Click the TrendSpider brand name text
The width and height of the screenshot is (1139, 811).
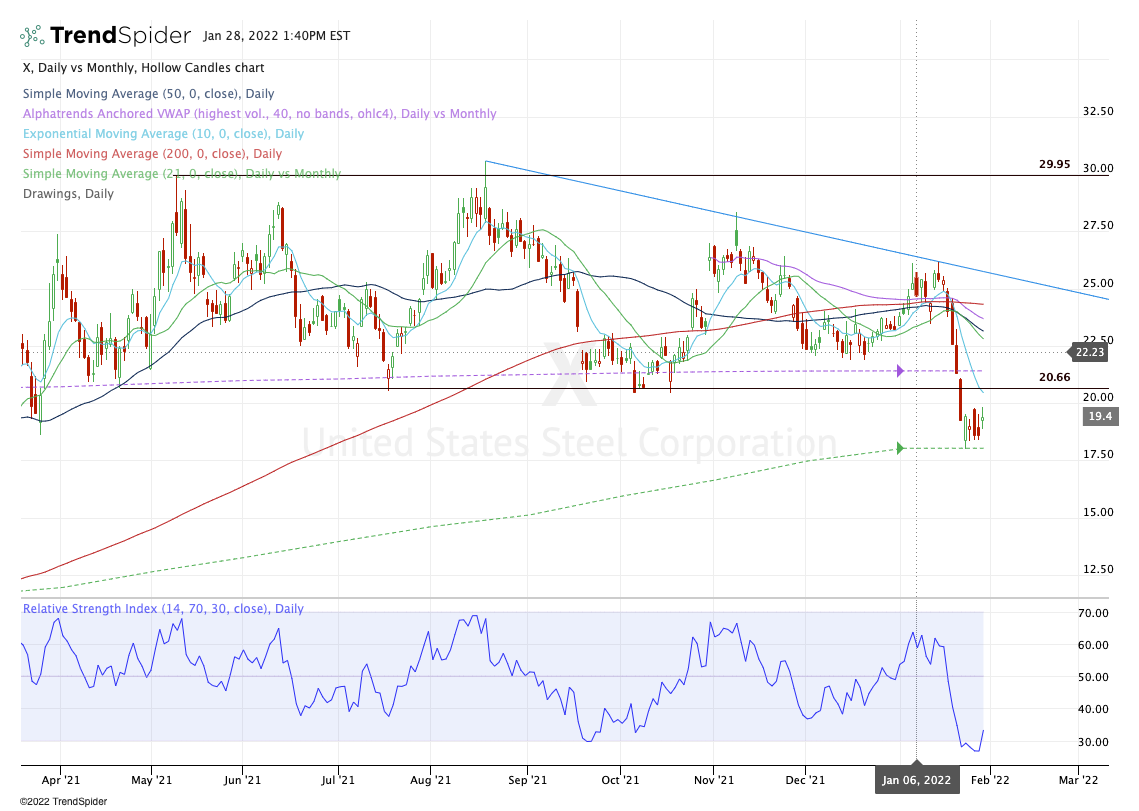click(x=120, y=36)
